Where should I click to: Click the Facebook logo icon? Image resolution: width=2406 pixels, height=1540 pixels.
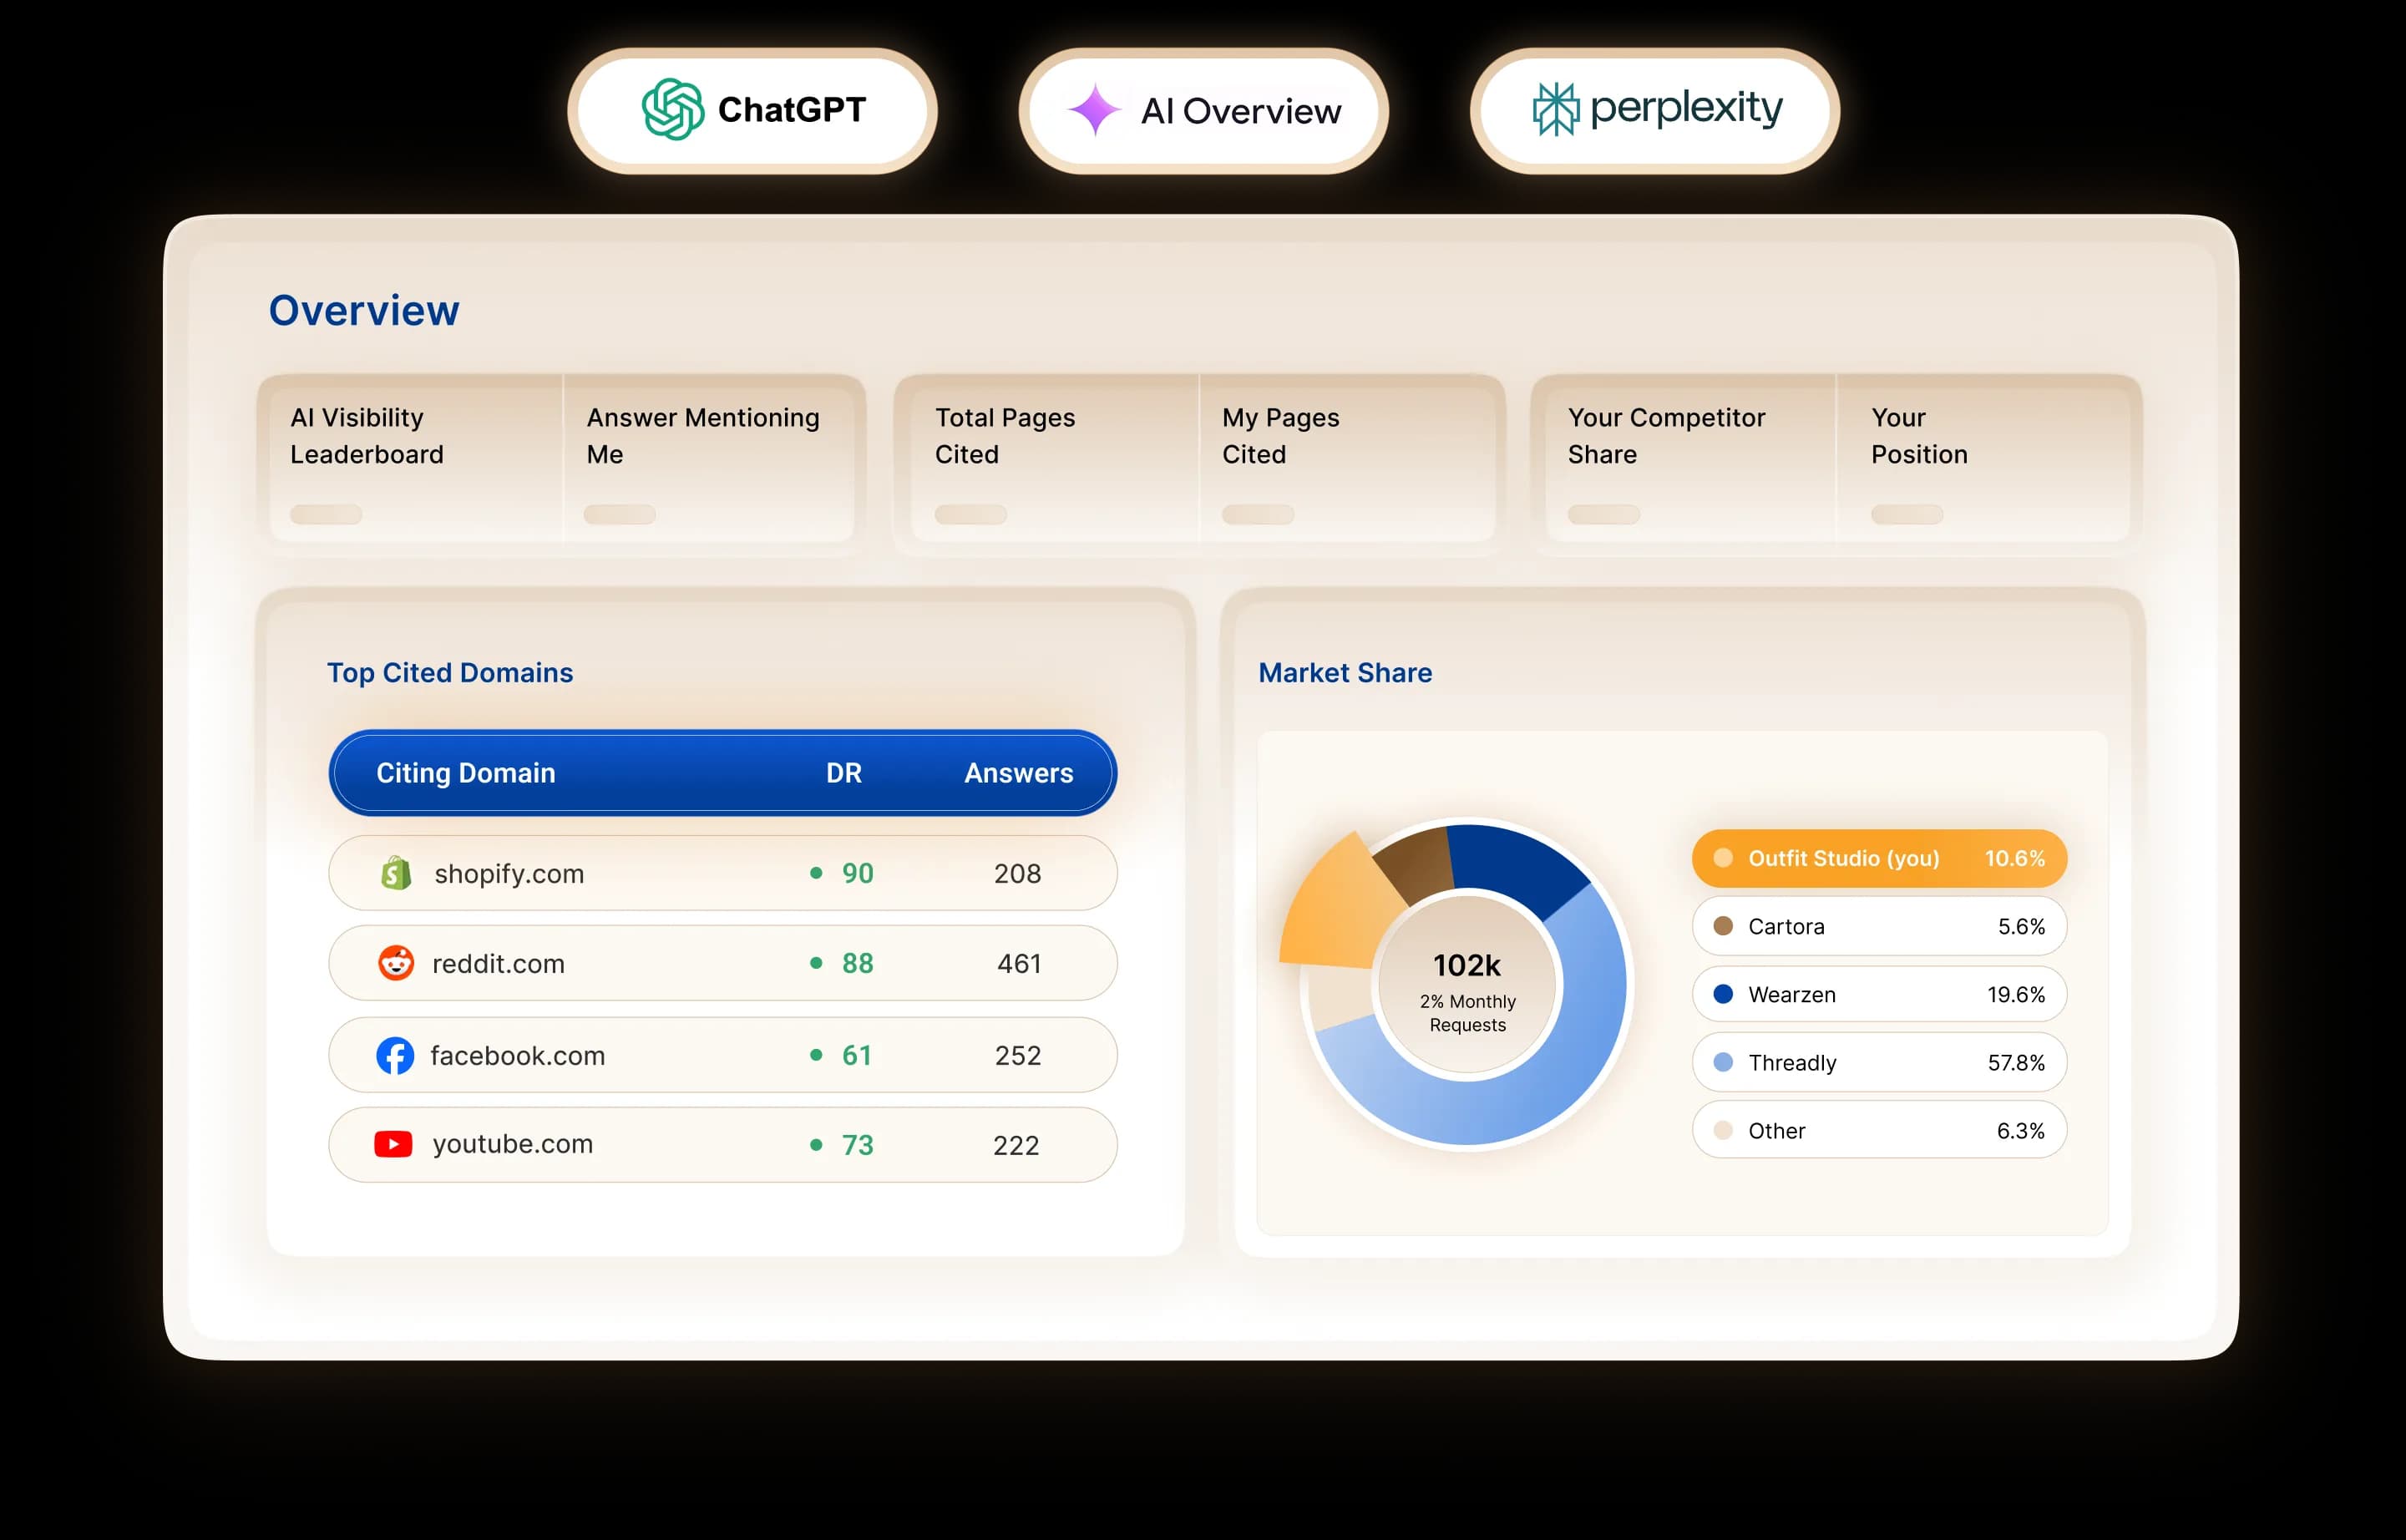pyautogui.click(x=395, y=1055)
